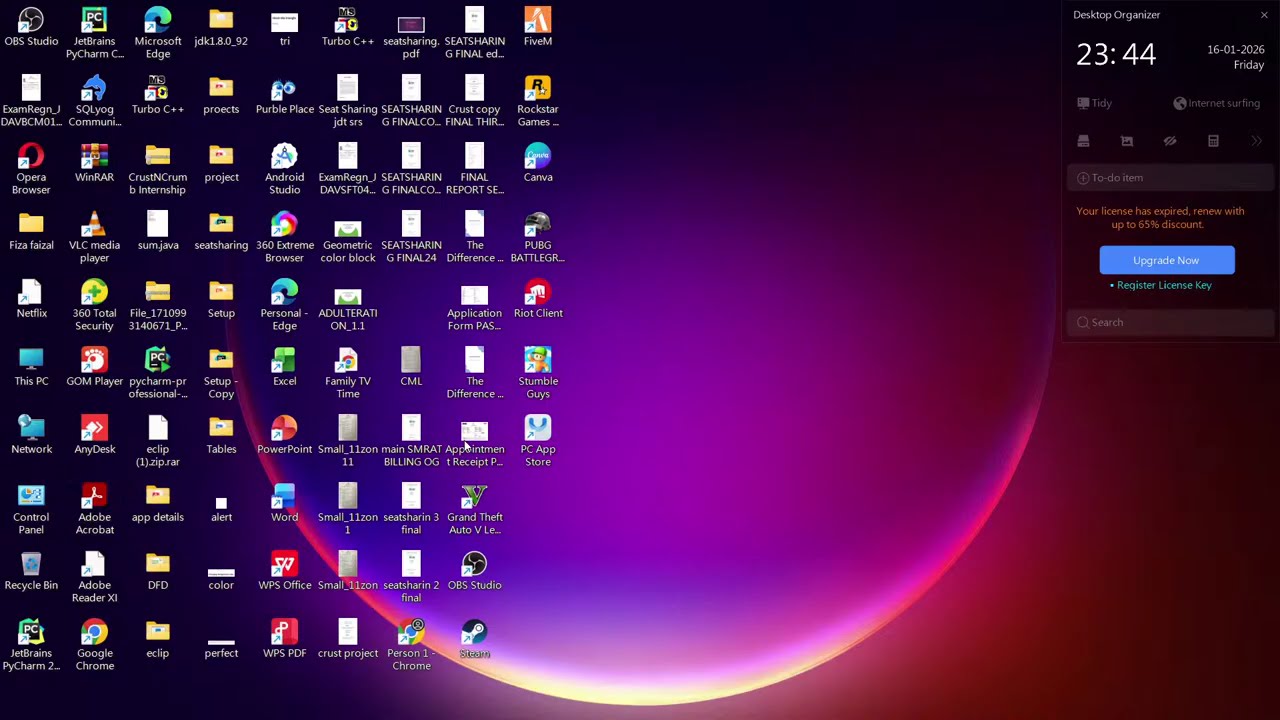Open the Control Panel shortcut
This screenshot has height=720, width=1280.
click(x=31, y=509)
